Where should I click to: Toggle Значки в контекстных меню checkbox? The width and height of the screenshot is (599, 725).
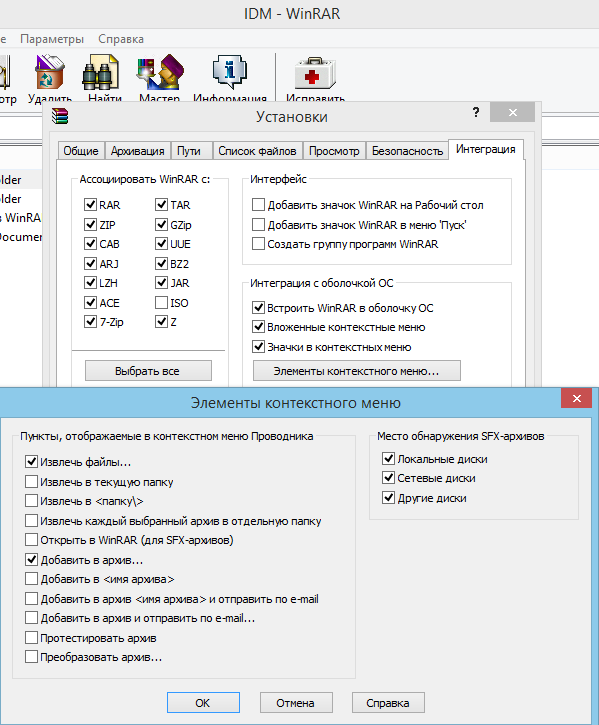click(x=258, y=347)
